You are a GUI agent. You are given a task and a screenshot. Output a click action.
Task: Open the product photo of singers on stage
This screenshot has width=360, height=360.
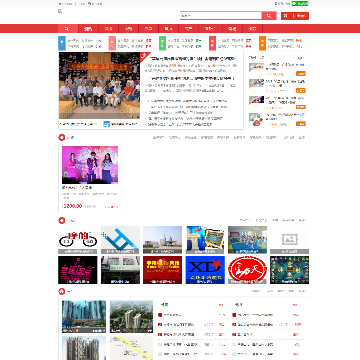click(x=90, y=165)
